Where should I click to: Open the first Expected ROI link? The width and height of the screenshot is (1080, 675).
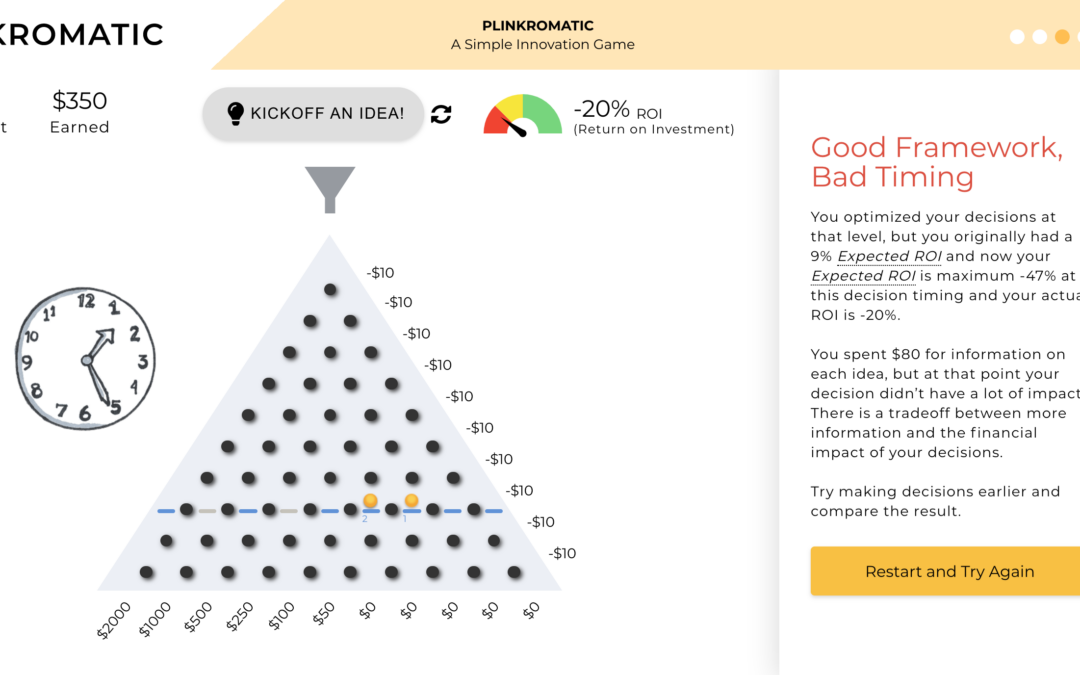point(874,257)
